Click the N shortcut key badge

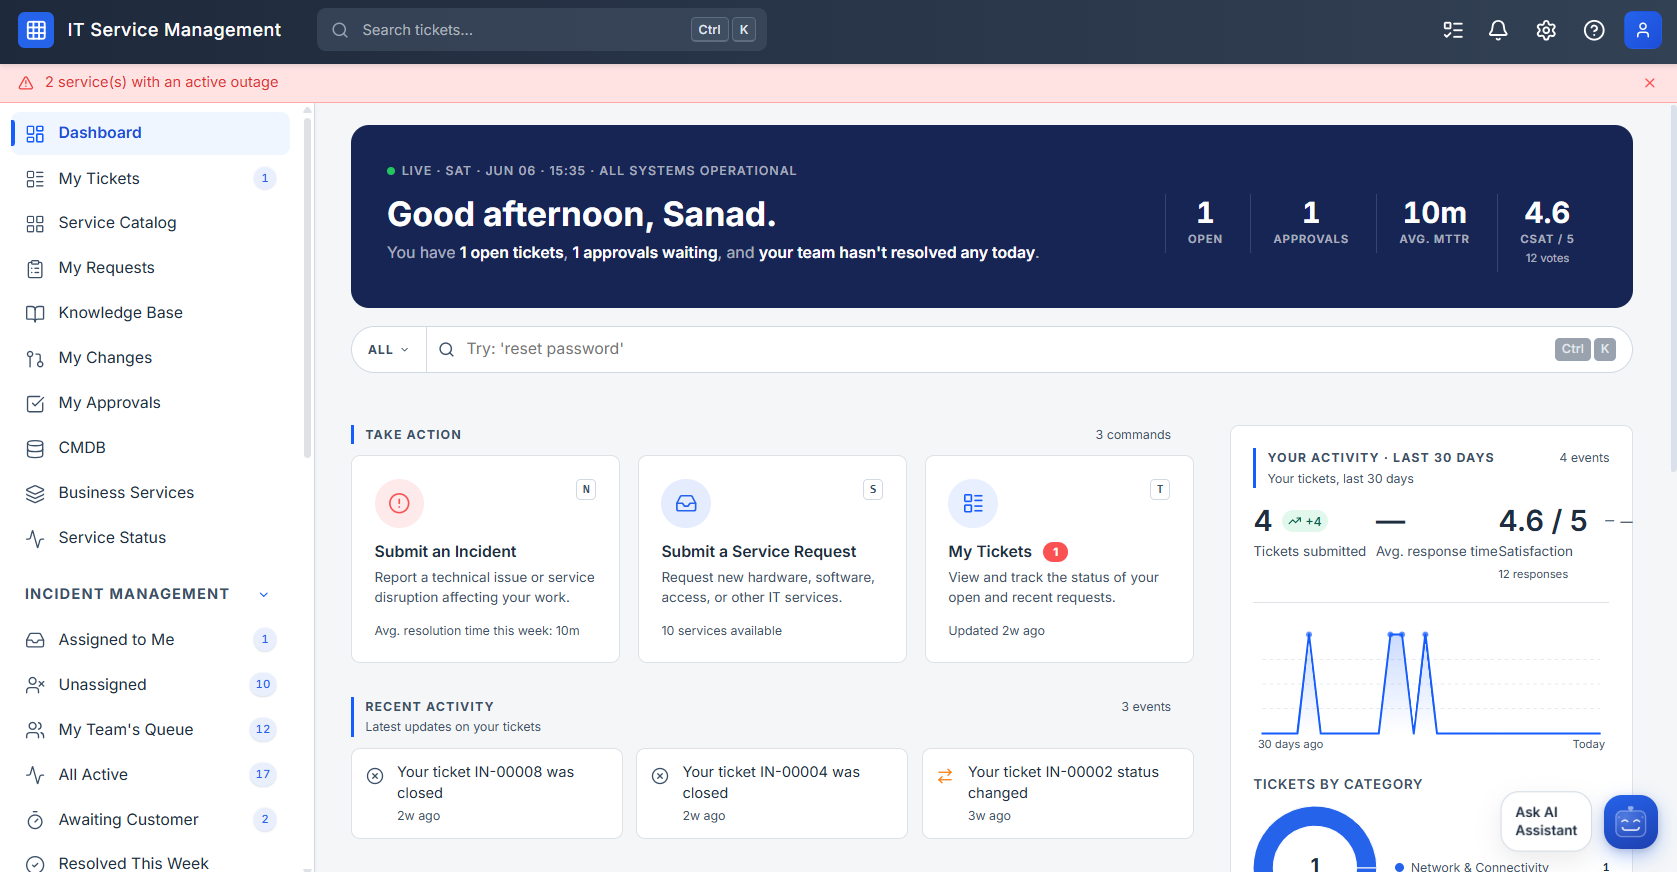(x=587, y=490)
